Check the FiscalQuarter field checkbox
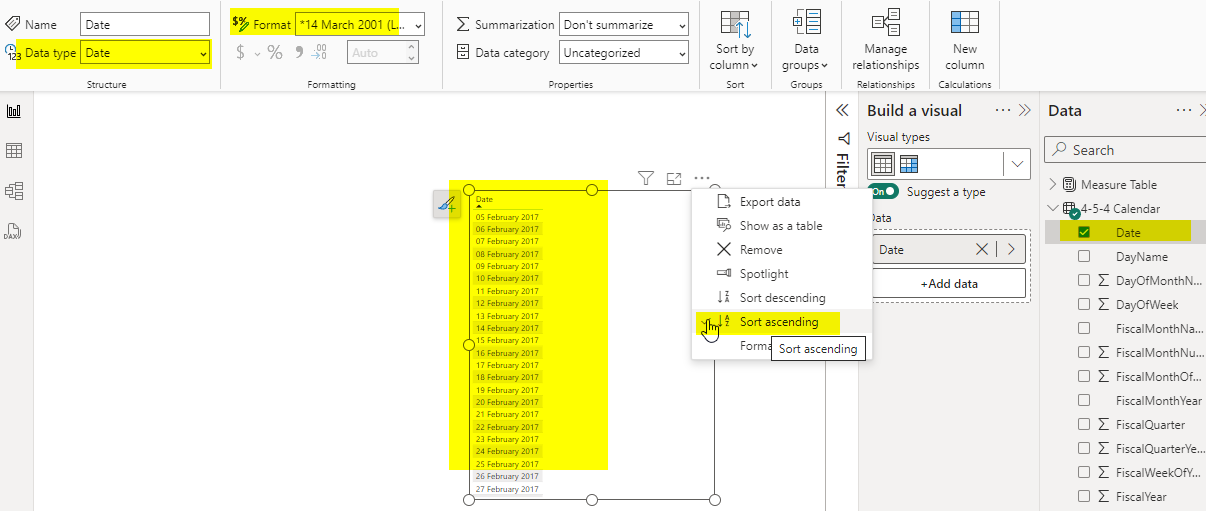Screen dimensions: 1206x511 coord(1084,424)
